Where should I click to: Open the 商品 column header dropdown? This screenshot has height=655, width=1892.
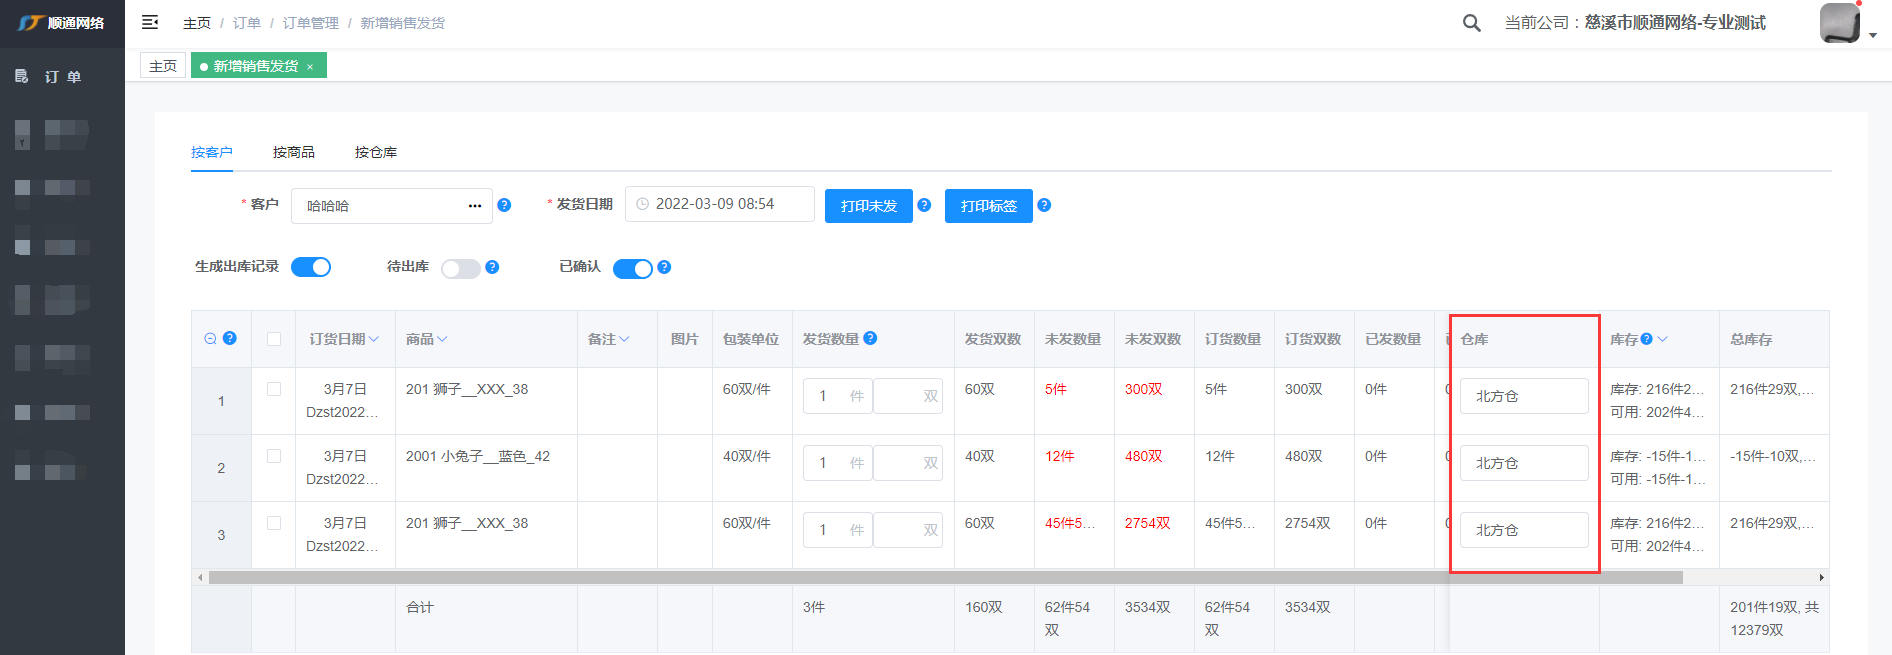[x=442, y=340]
